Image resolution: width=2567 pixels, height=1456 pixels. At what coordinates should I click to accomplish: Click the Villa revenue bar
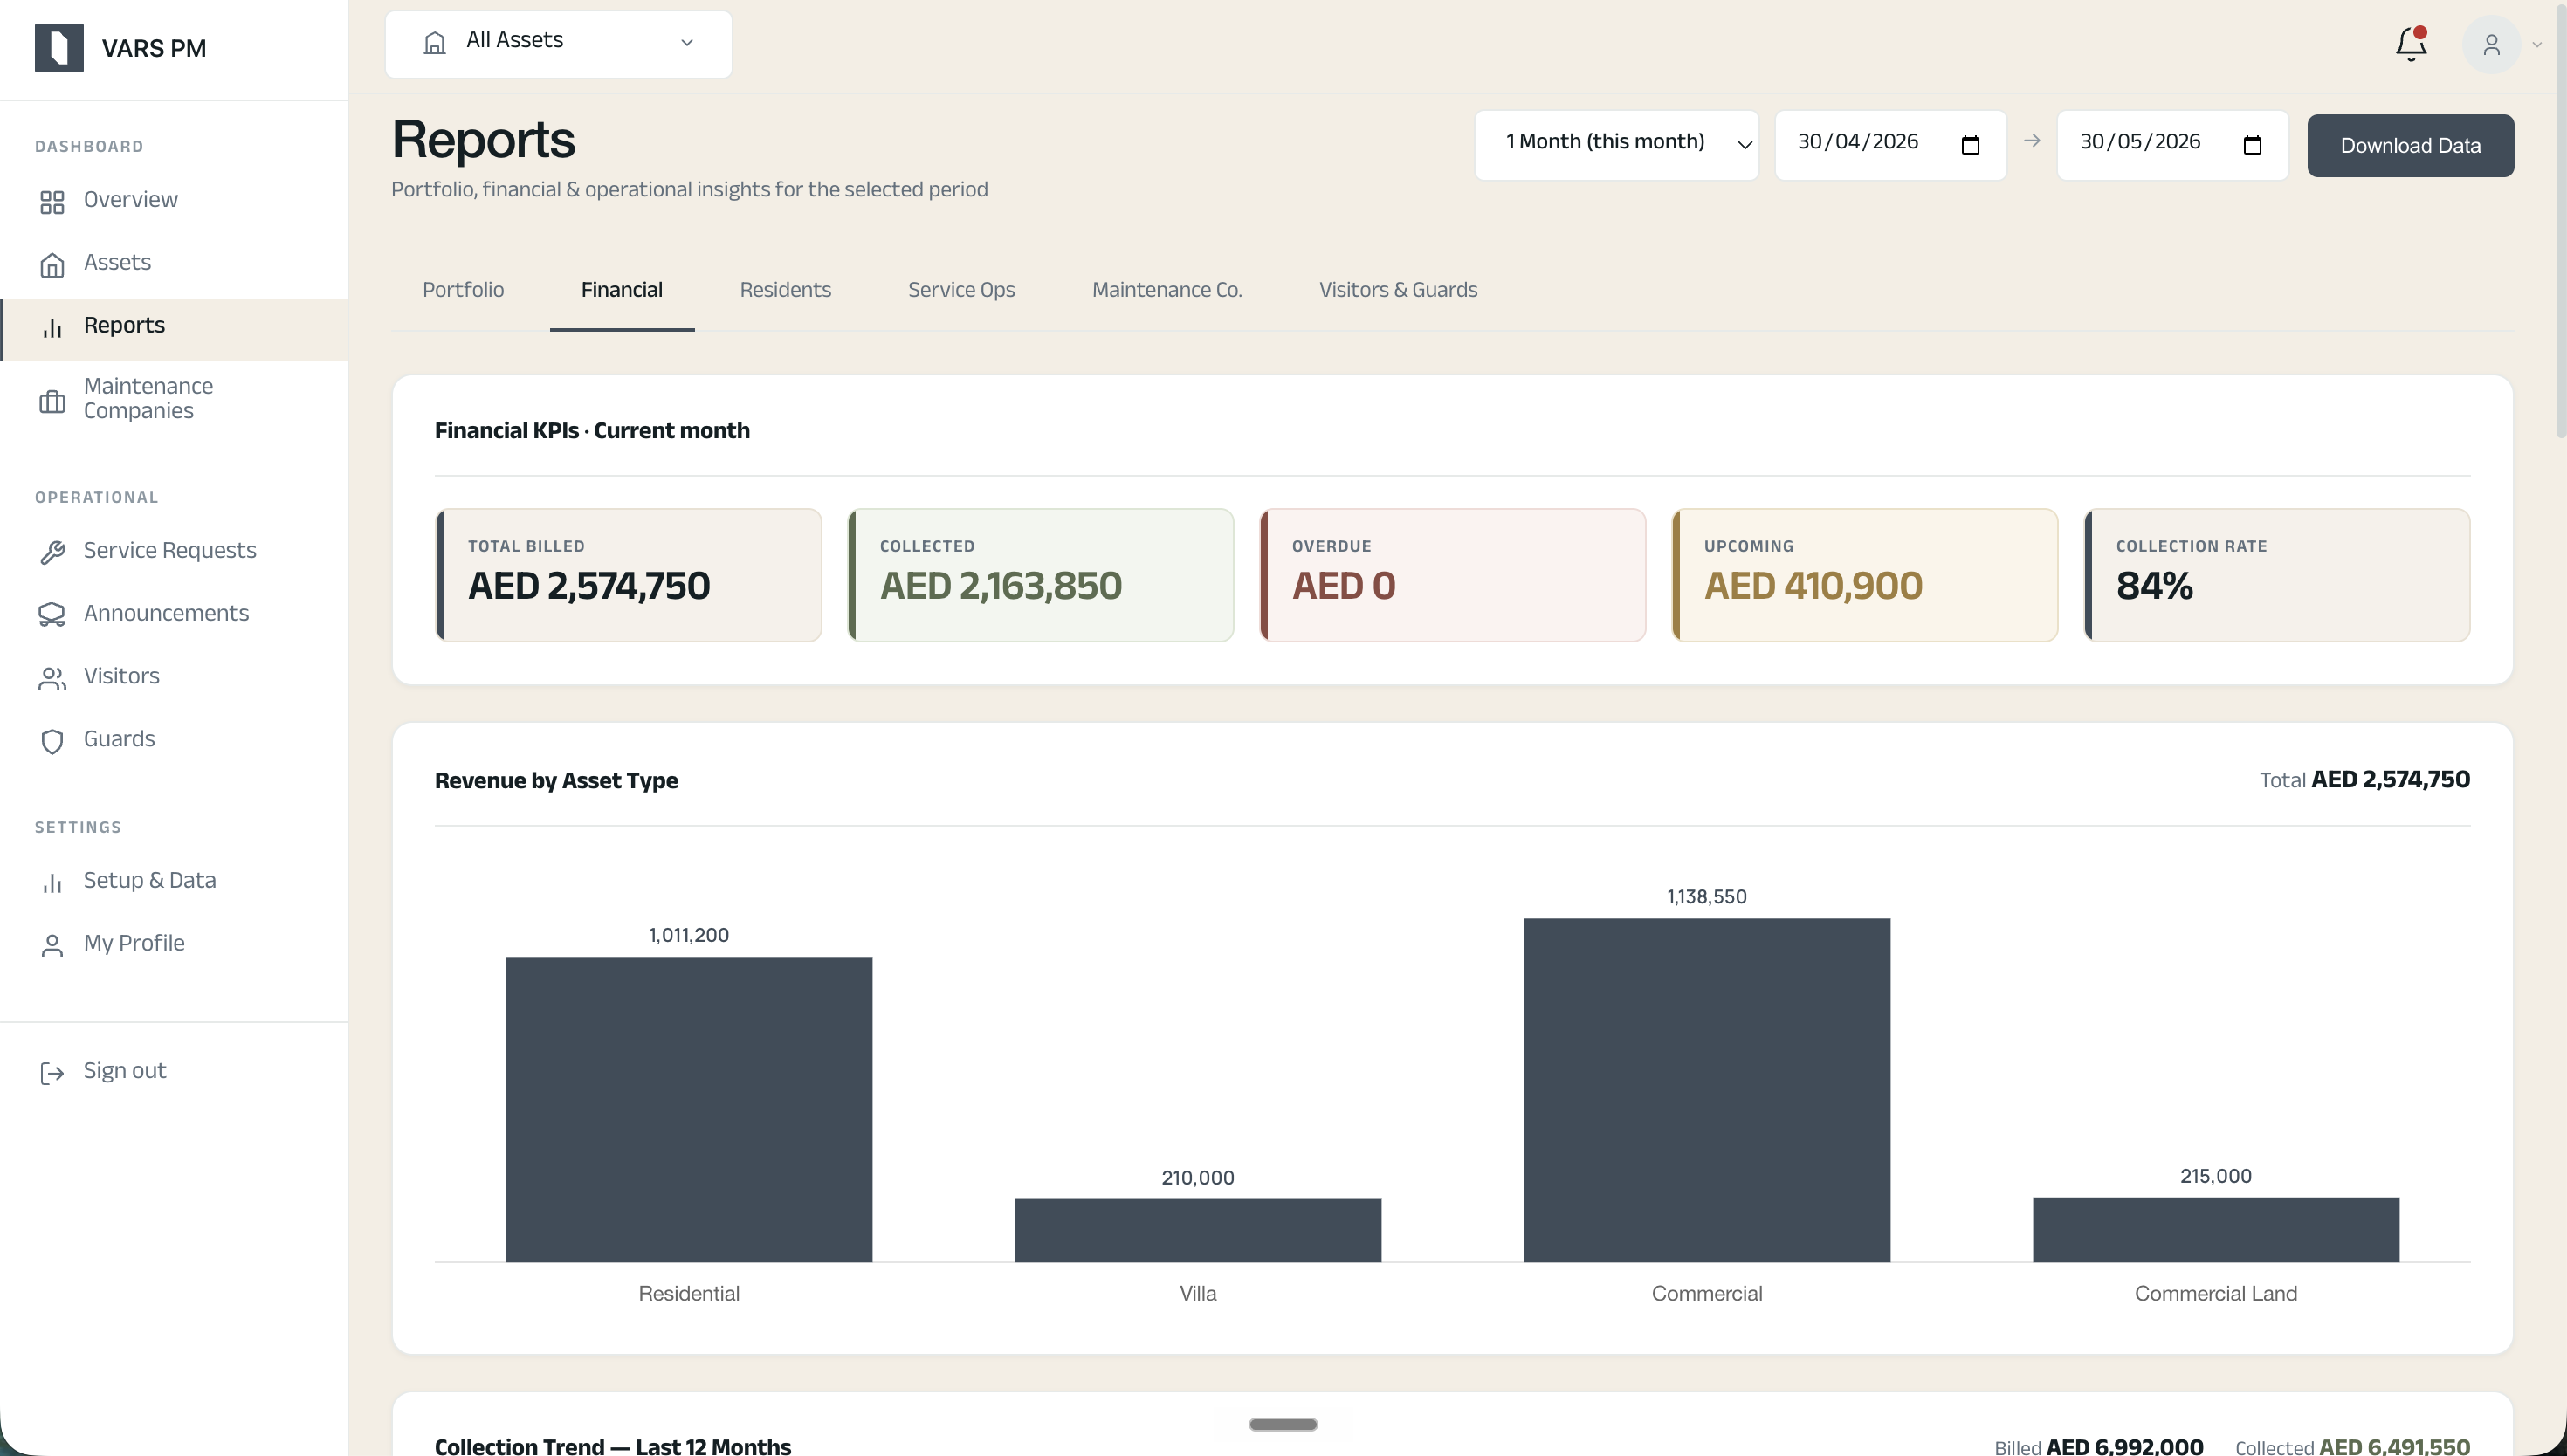coord(1197,1230)
